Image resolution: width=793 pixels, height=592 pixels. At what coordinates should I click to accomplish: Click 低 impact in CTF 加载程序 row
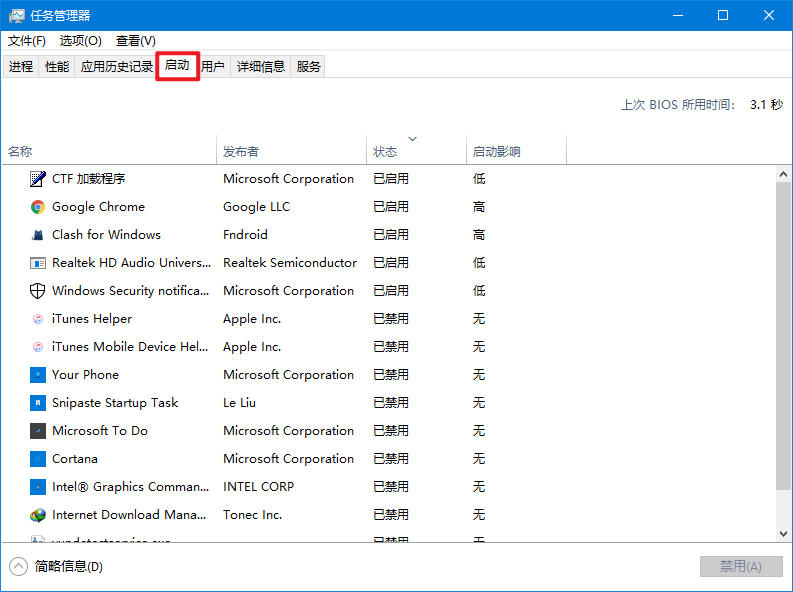[x=479, y=179]
